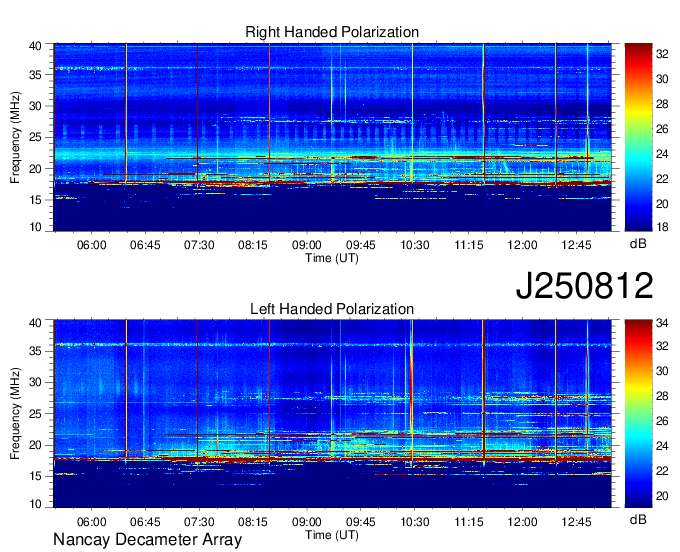Click 07:30 time tick on Left Handed plot
Viewport: 680px width, 552px height.
(199, 522)
